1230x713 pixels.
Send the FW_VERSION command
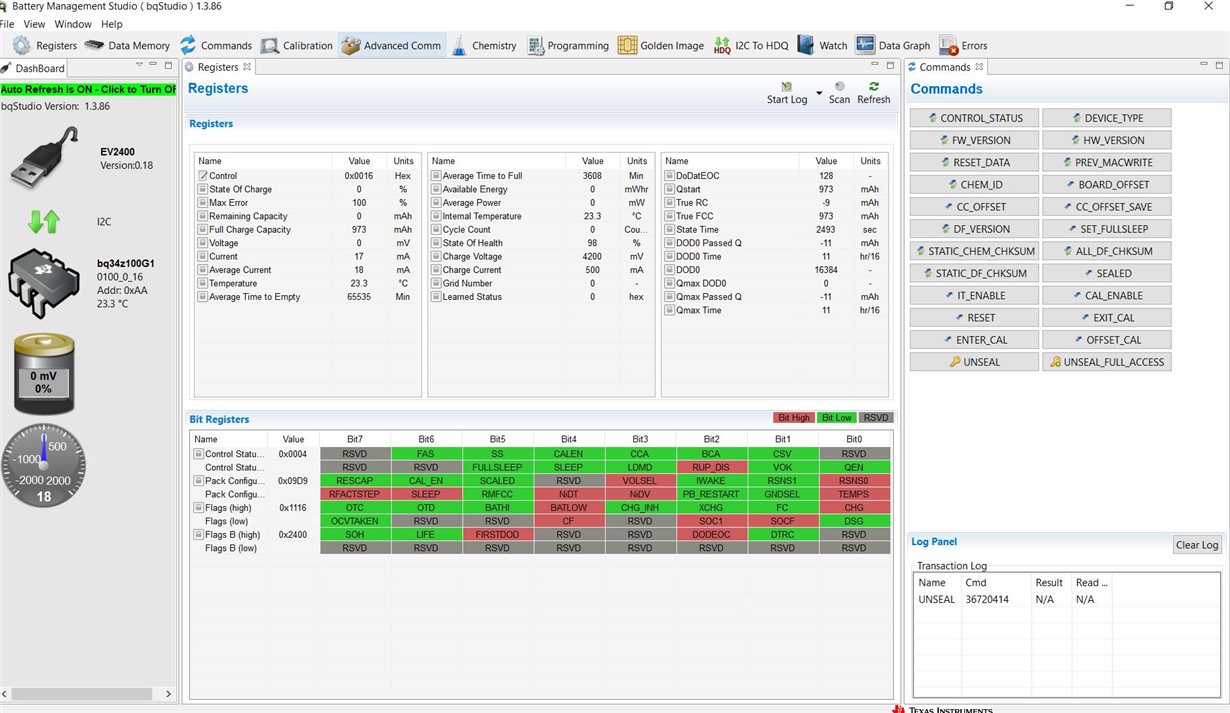click(974, 140)
